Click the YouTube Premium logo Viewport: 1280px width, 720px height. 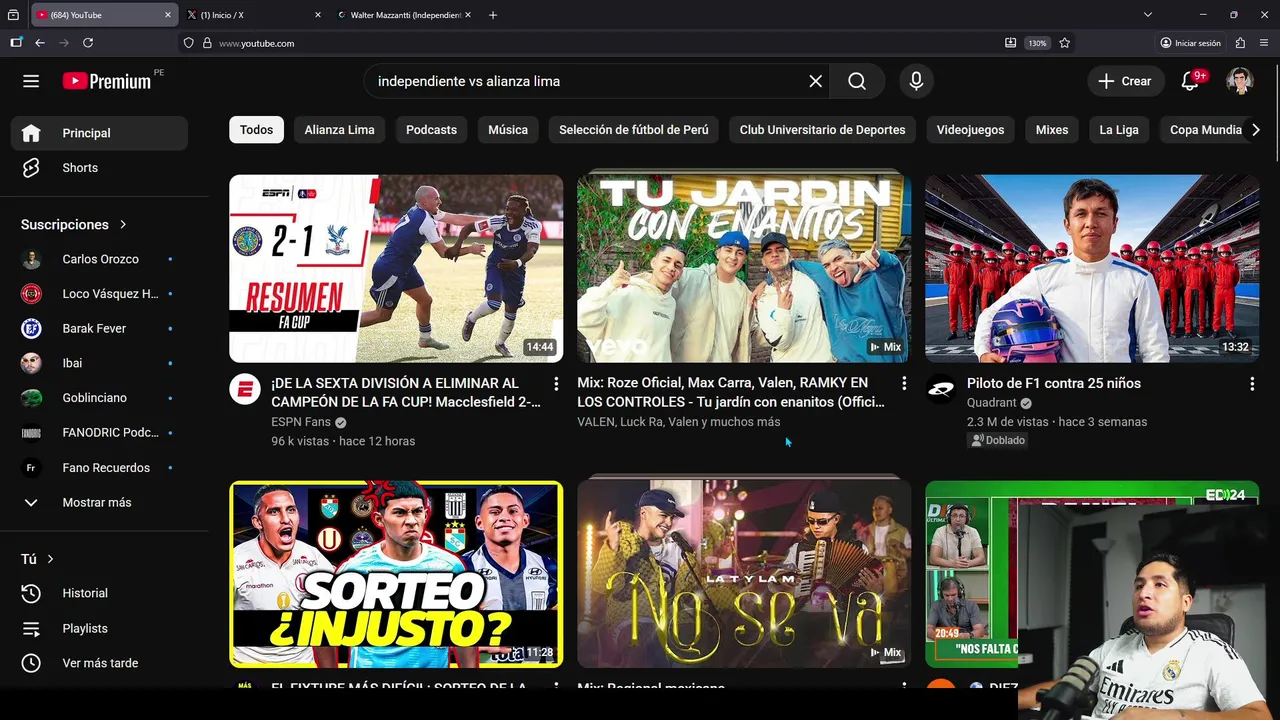107,81
